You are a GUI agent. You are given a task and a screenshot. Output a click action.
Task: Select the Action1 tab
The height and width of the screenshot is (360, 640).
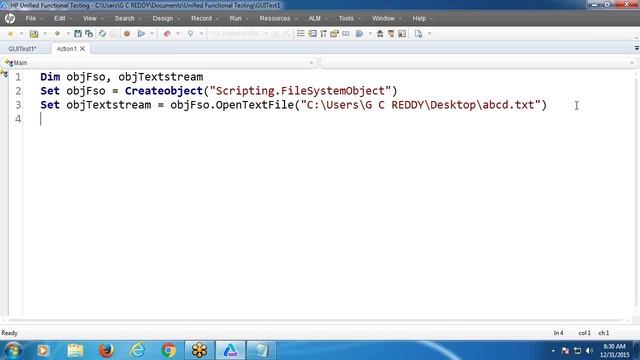point(67,49)
